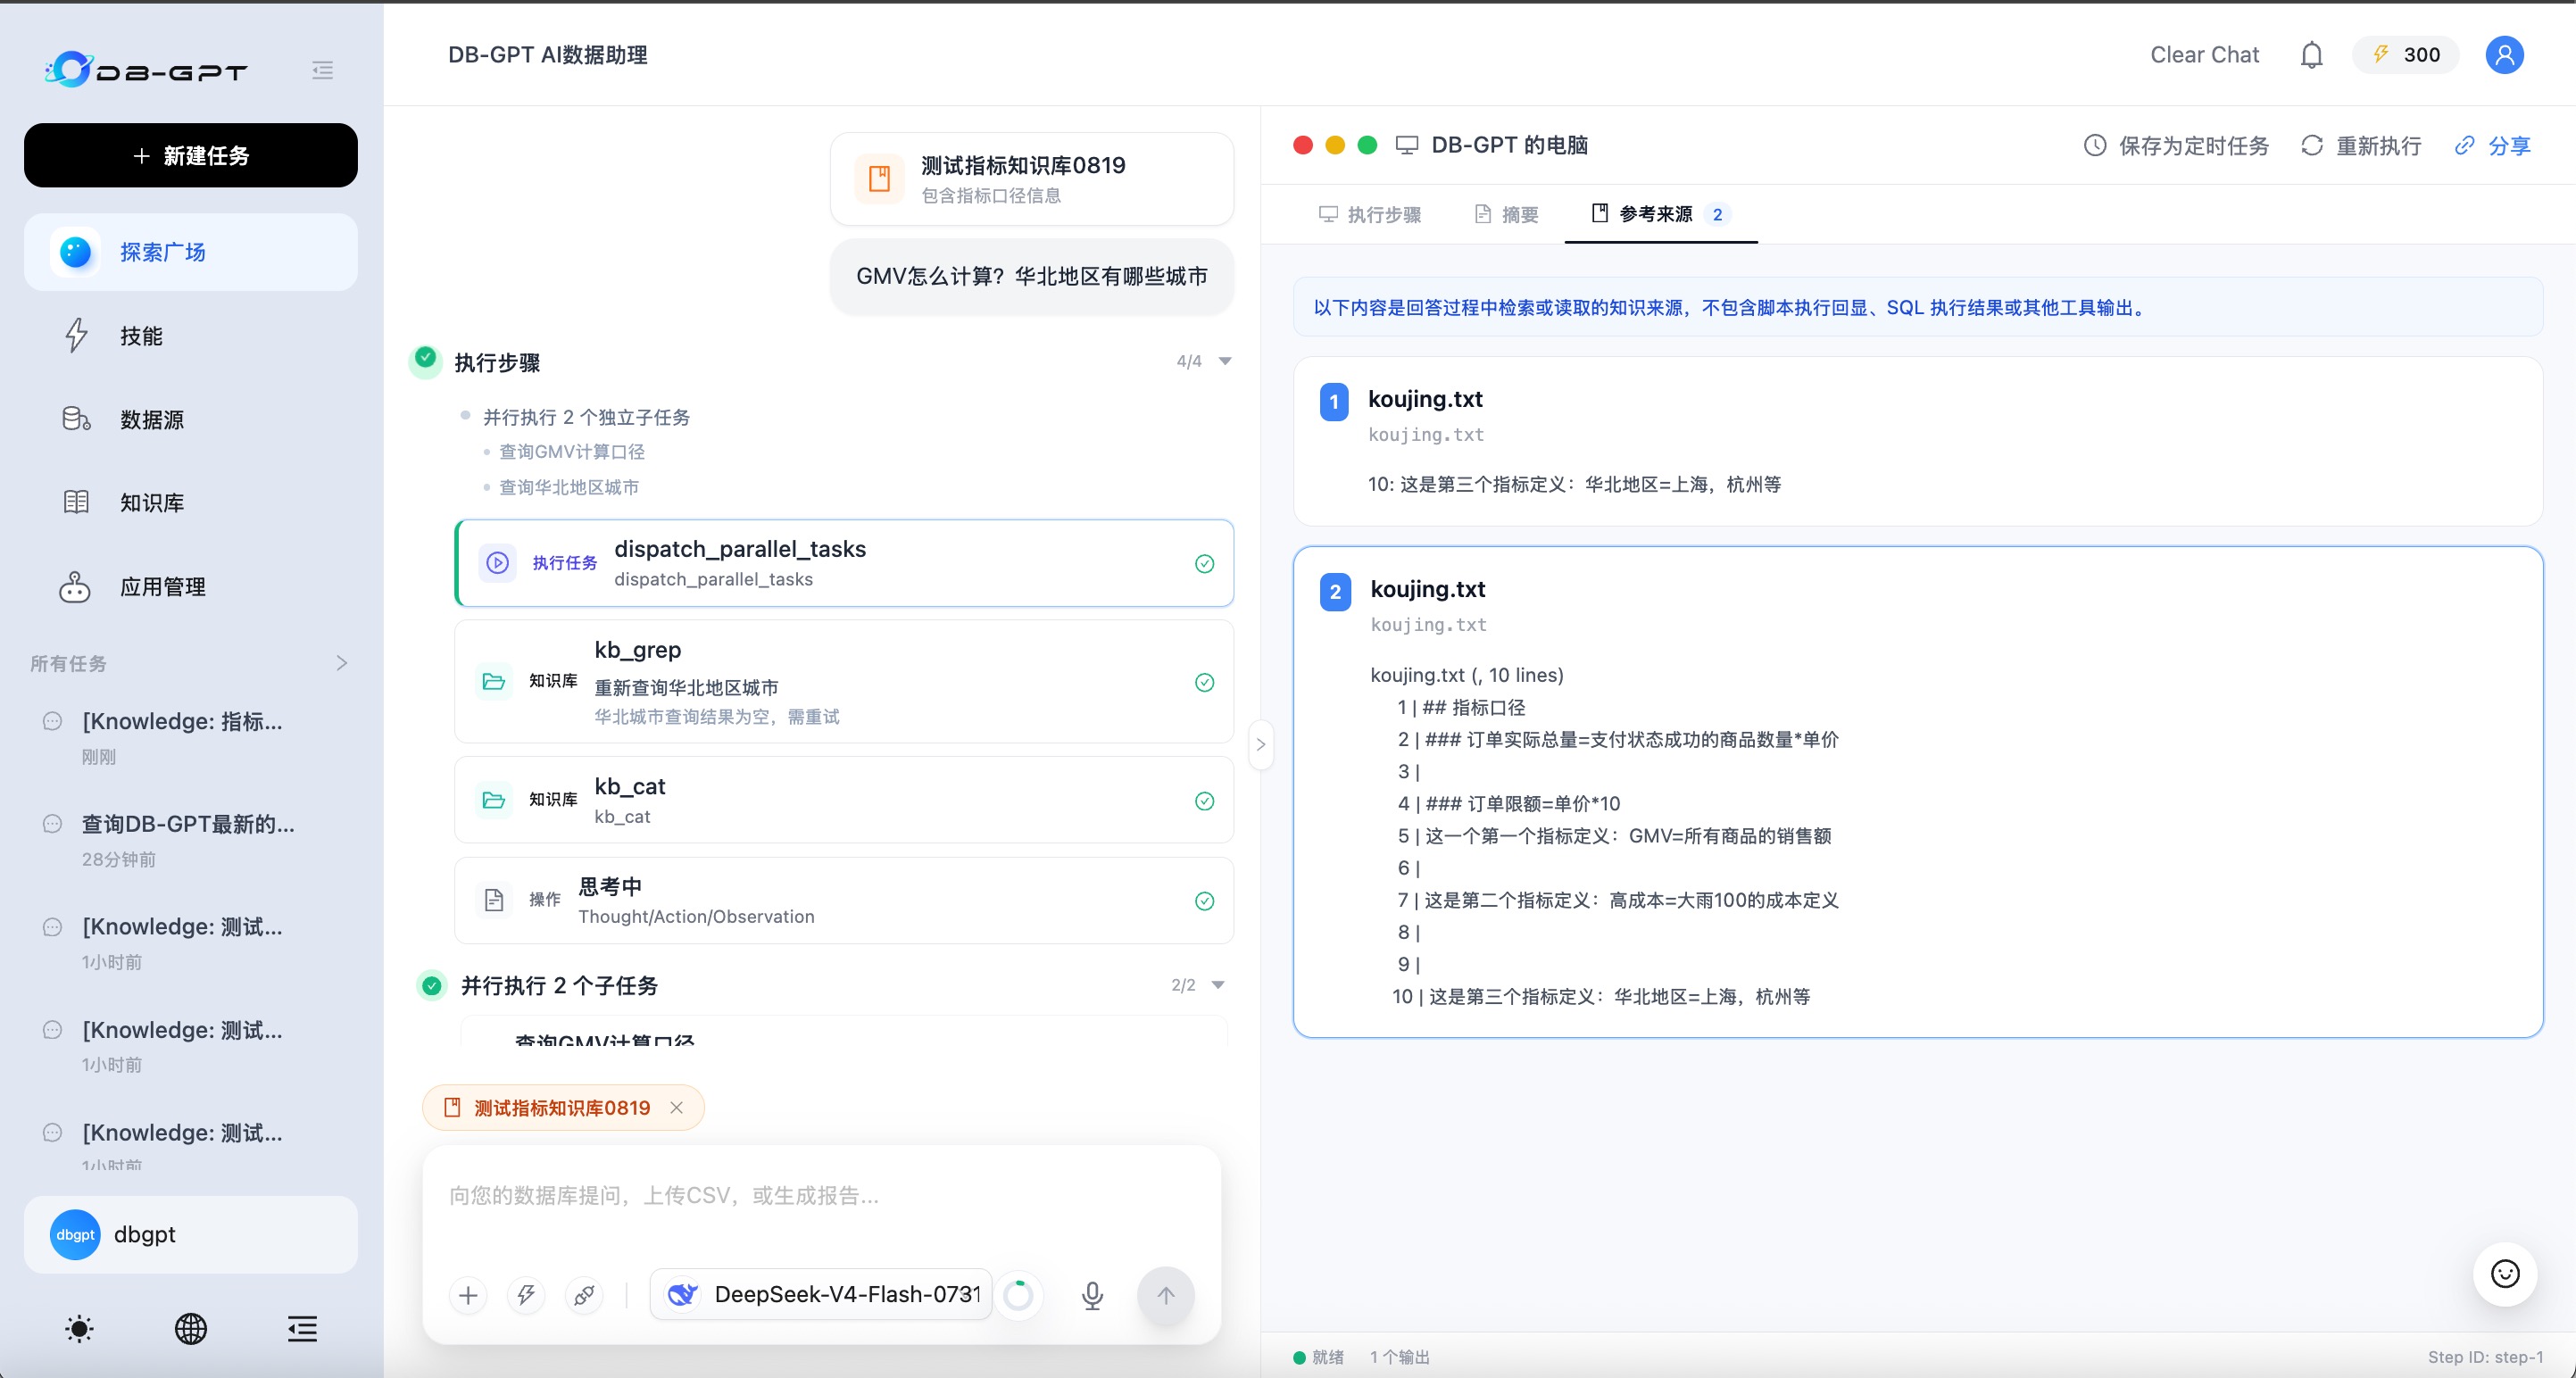Click the yellow window dot

point(1335,145)
